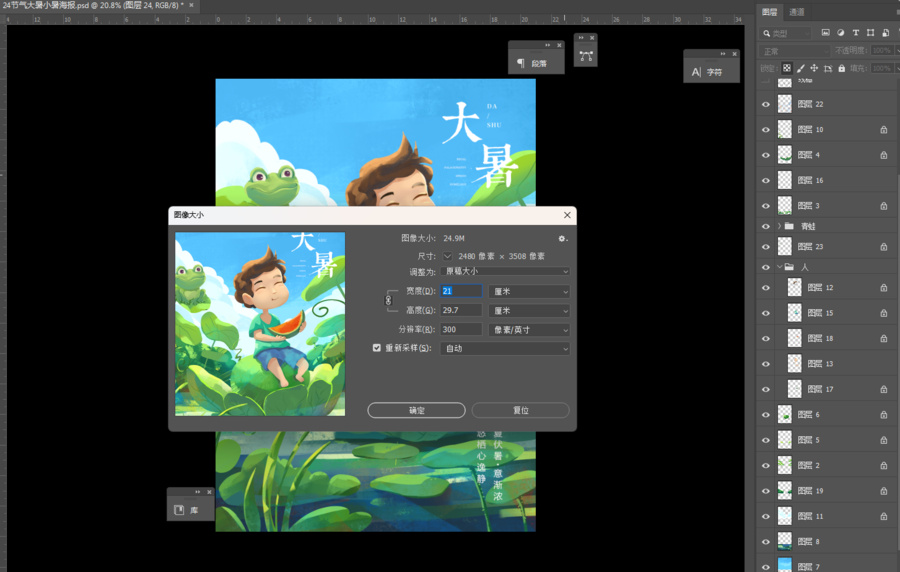Open the resample method 自动 dropdown

[x=505, y=348]
